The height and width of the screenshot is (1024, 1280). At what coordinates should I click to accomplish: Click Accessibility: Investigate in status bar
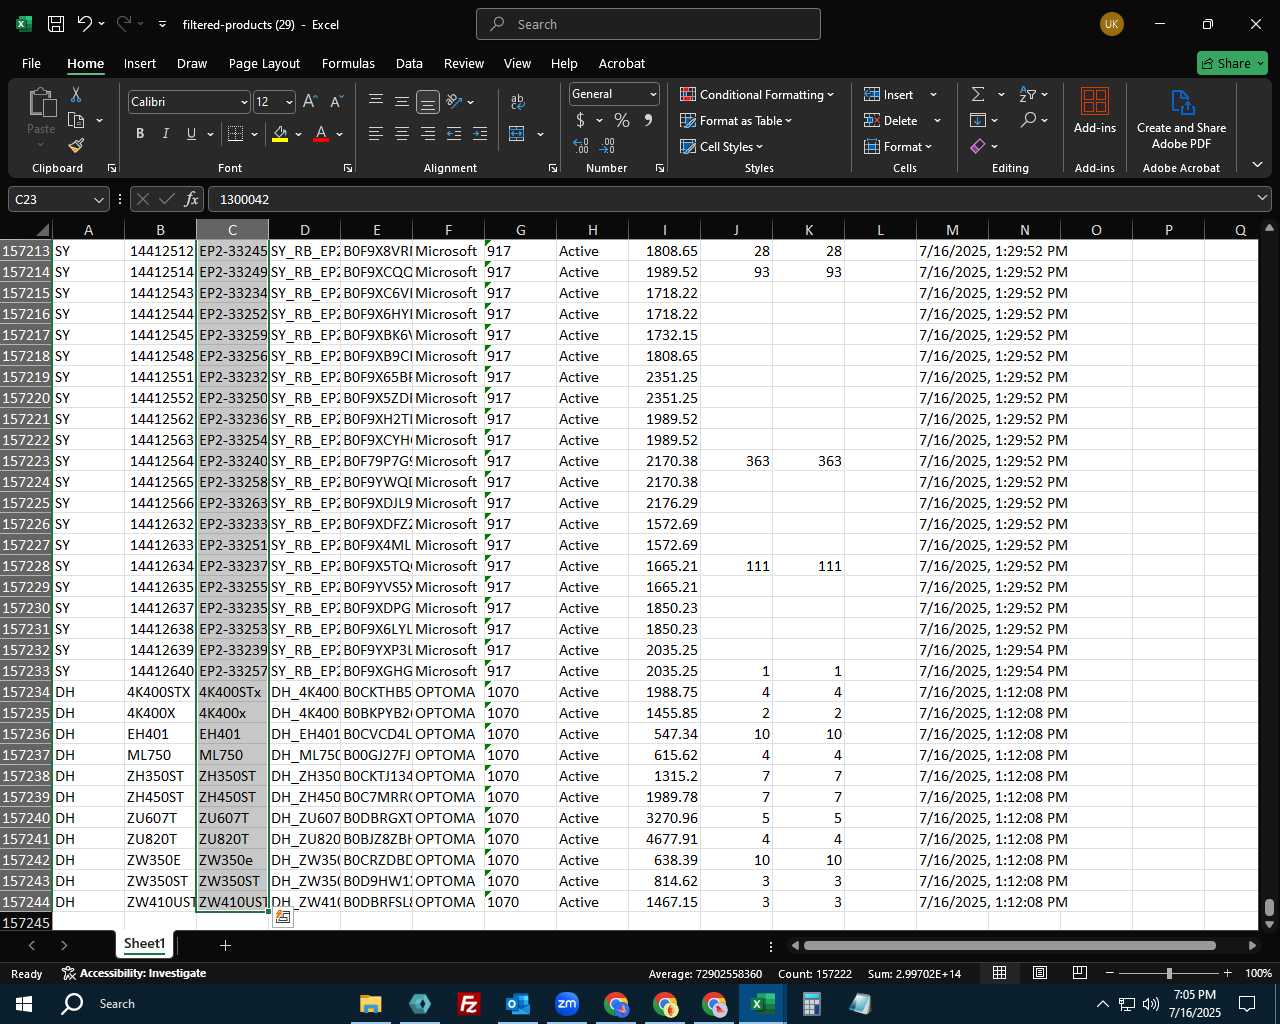pyautogui.click(x=134, y=973)
